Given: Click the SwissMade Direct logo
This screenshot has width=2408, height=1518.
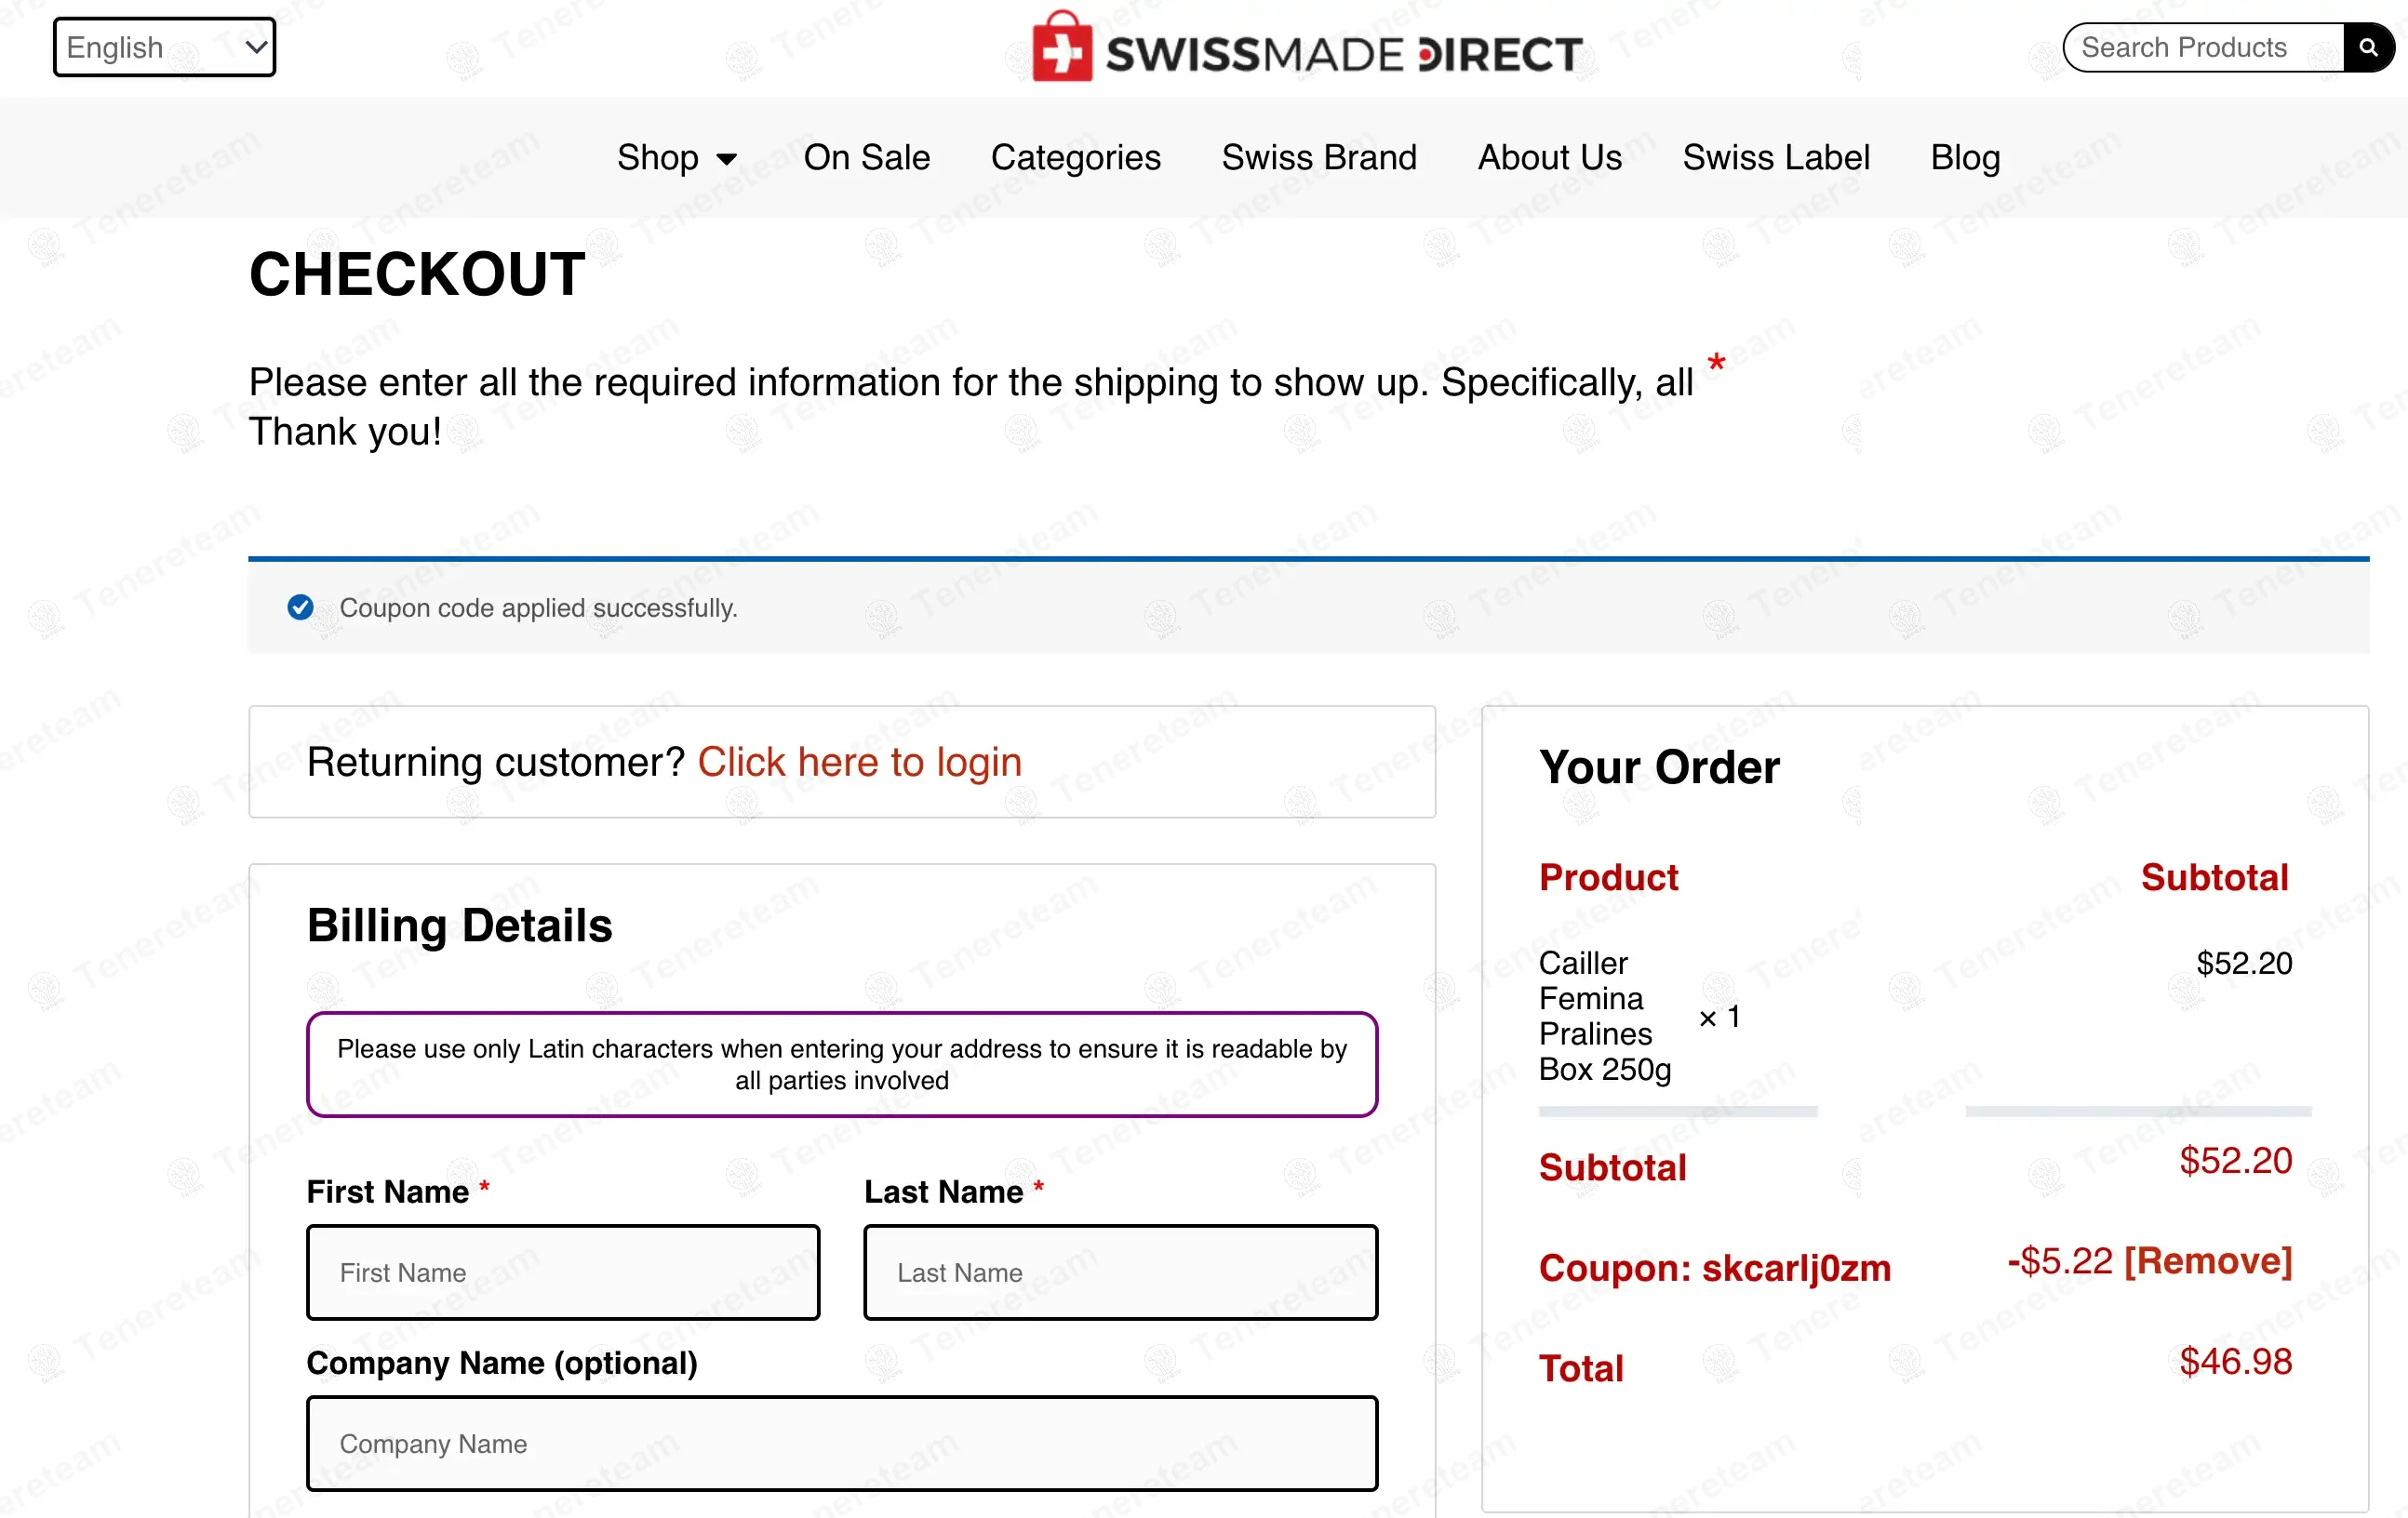Looking at the screenshot, I should coord(1307,50).
